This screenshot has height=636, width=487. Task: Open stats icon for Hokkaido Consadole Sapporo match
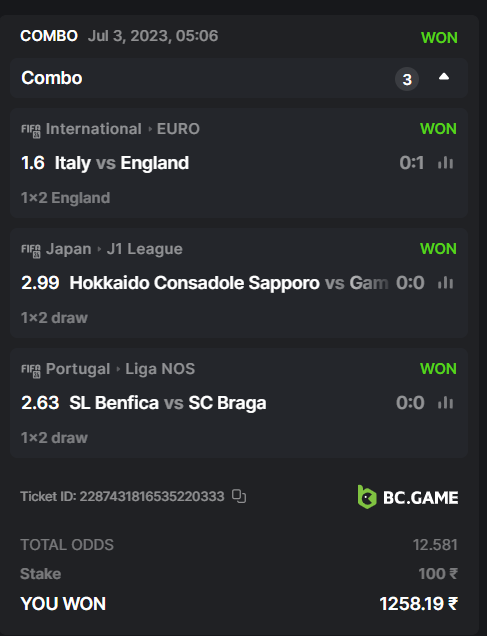(445, 283)
